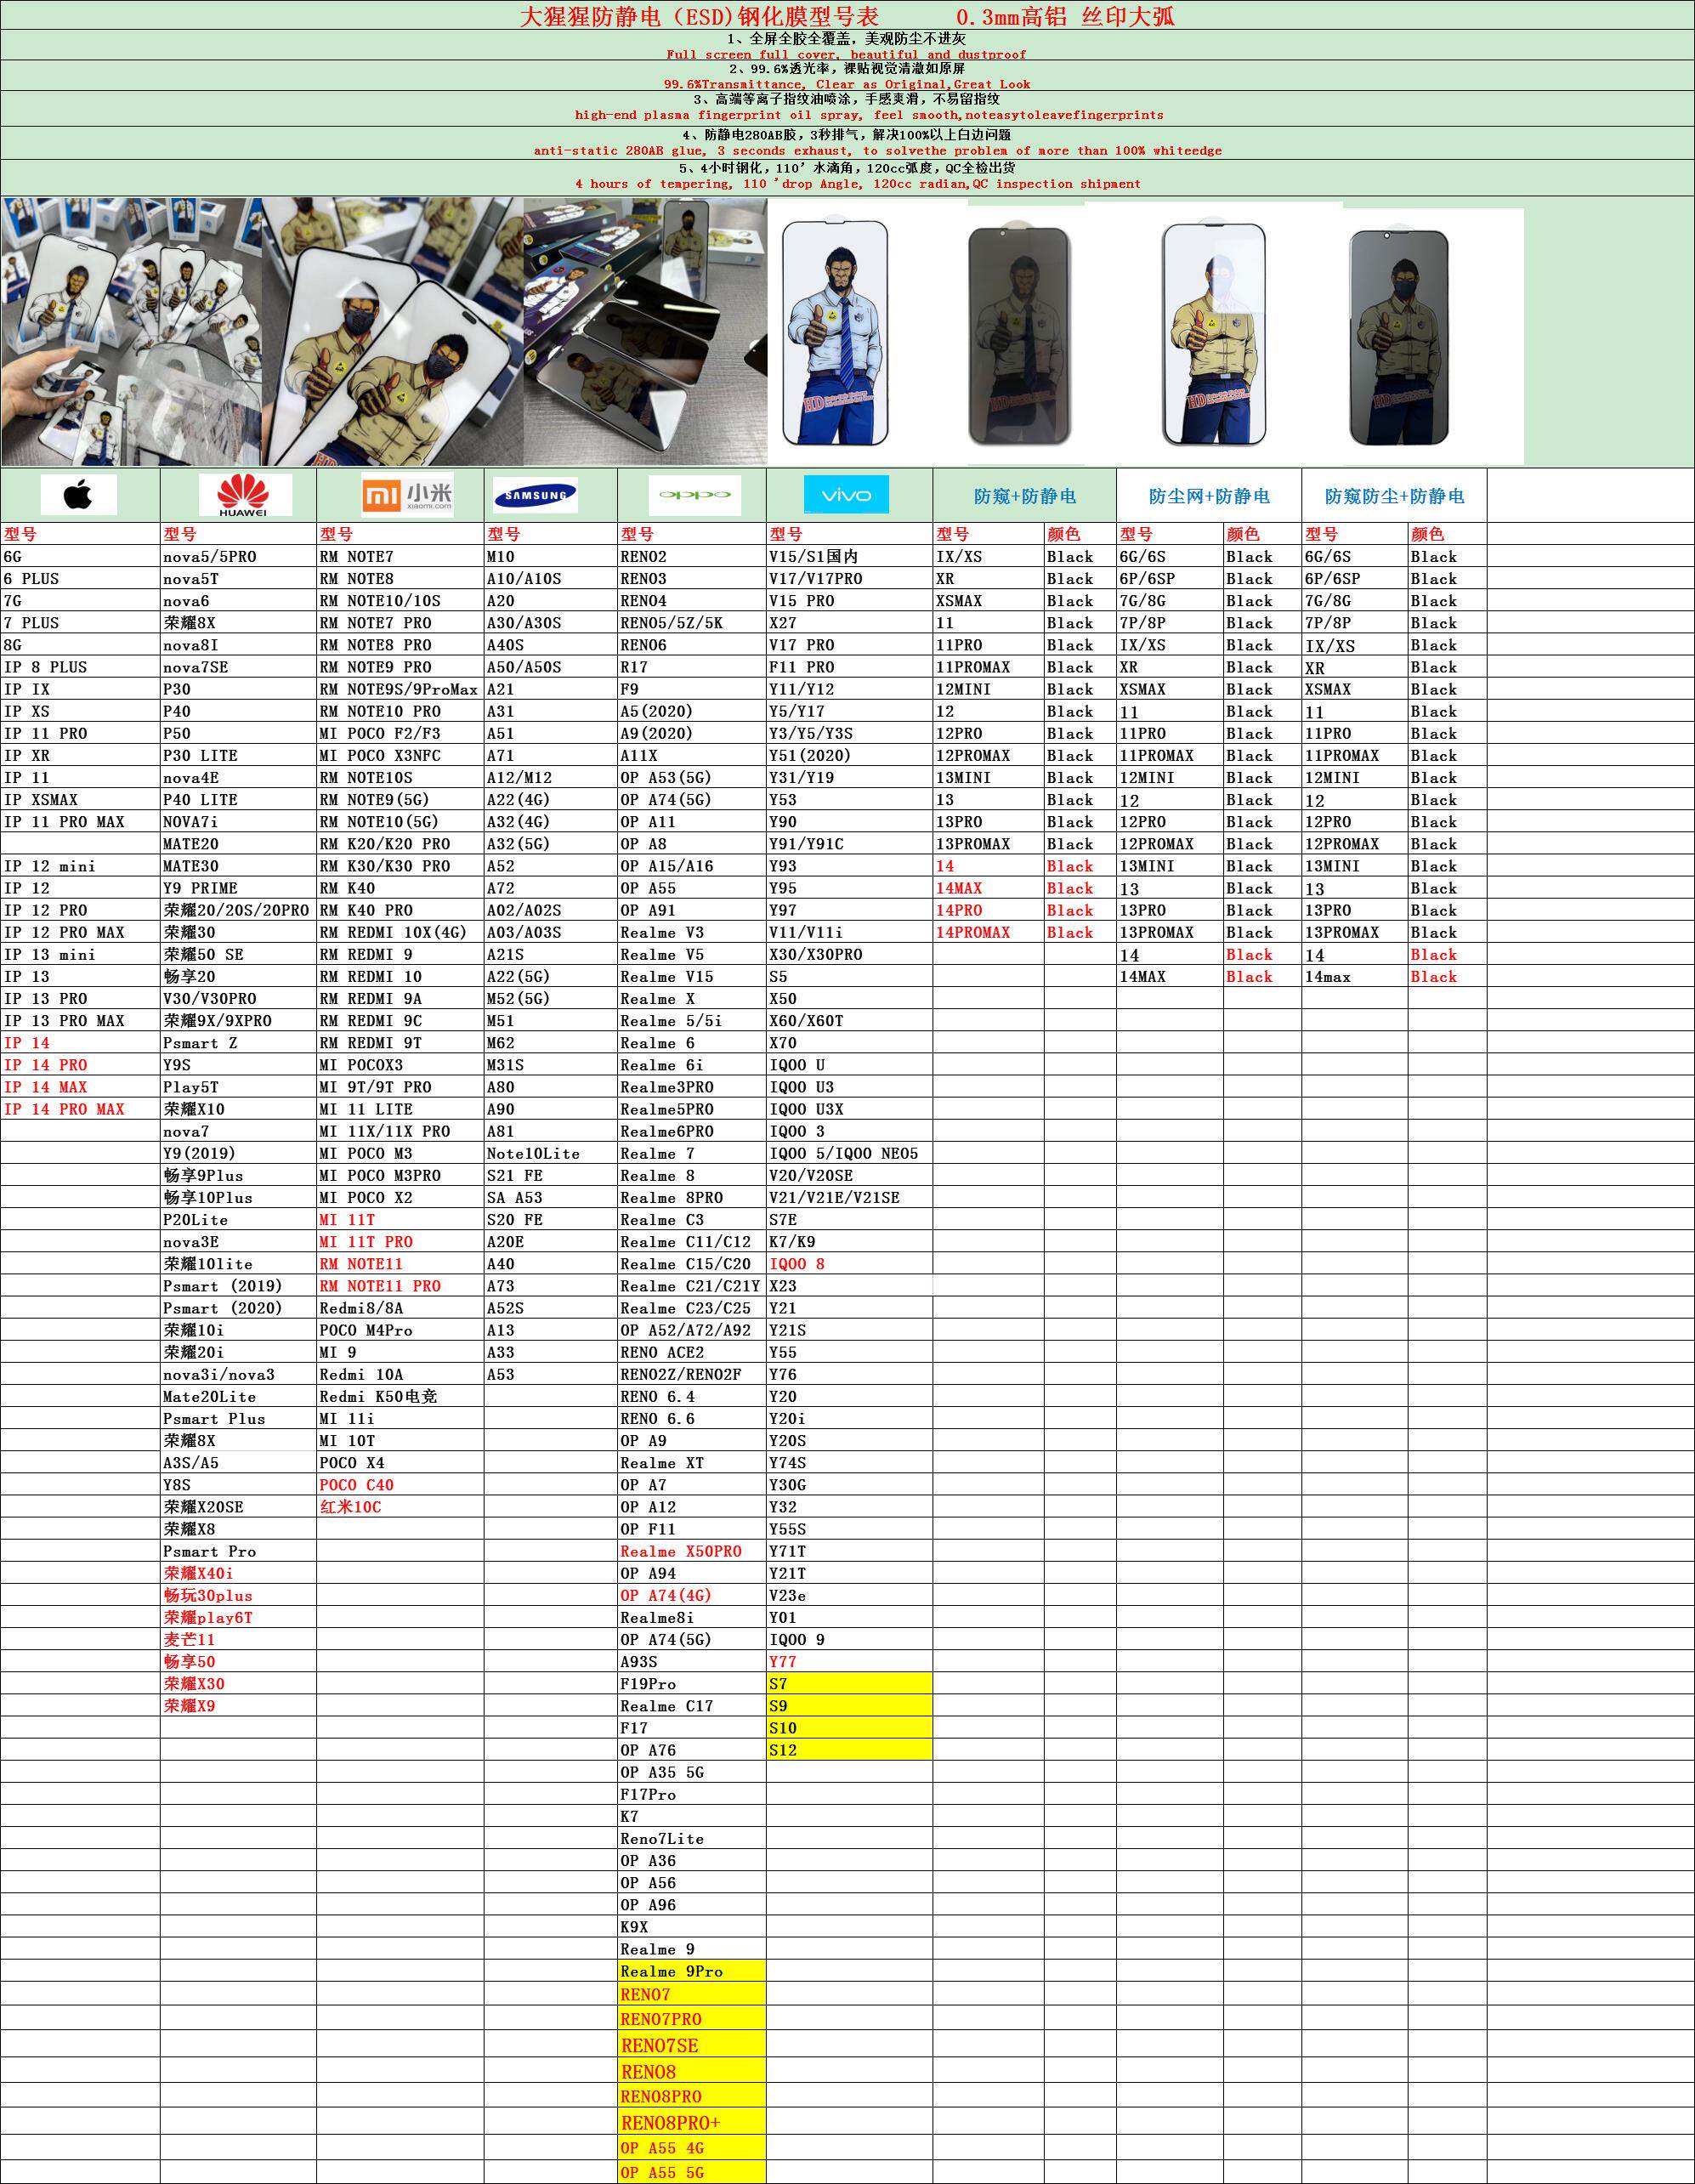This screenshot has height=2184, width=1695.
Task: Click the vivo logo icon
Action: coord(846,495)
